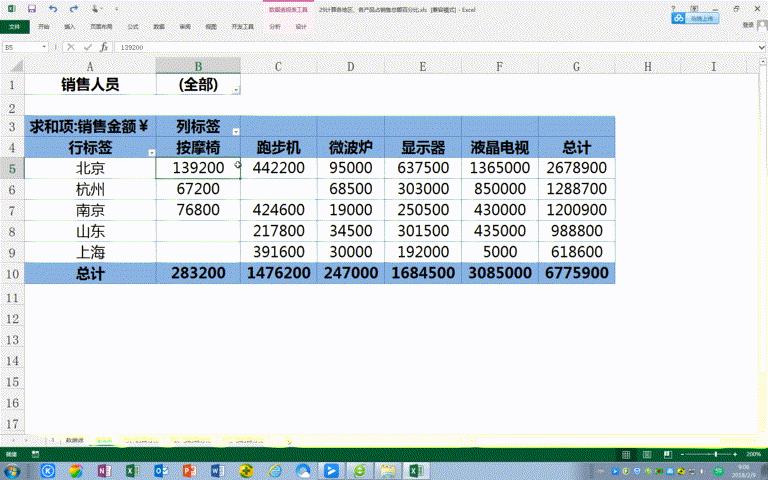Screen dimensions: 768x480
Task: Switch to the 审阅 (Review) ribbon tab
Action: coord(185,26)
